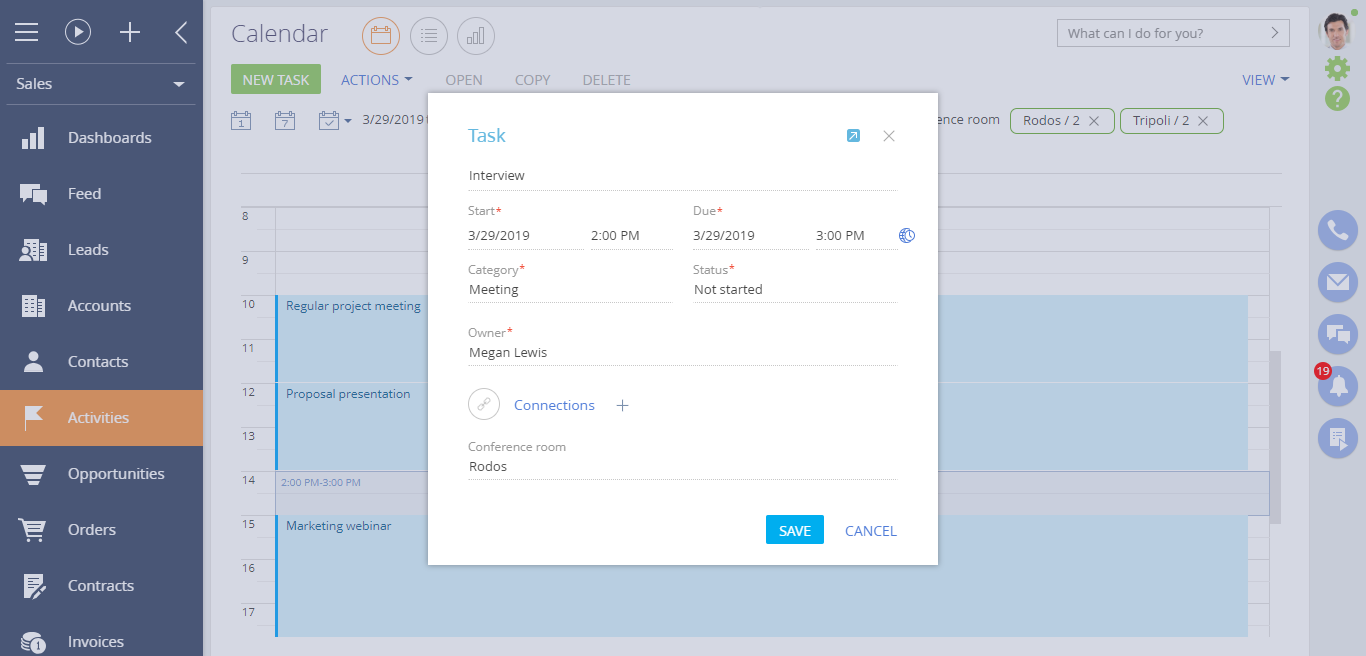Open system designer gear icon

tap(1337, 68)
